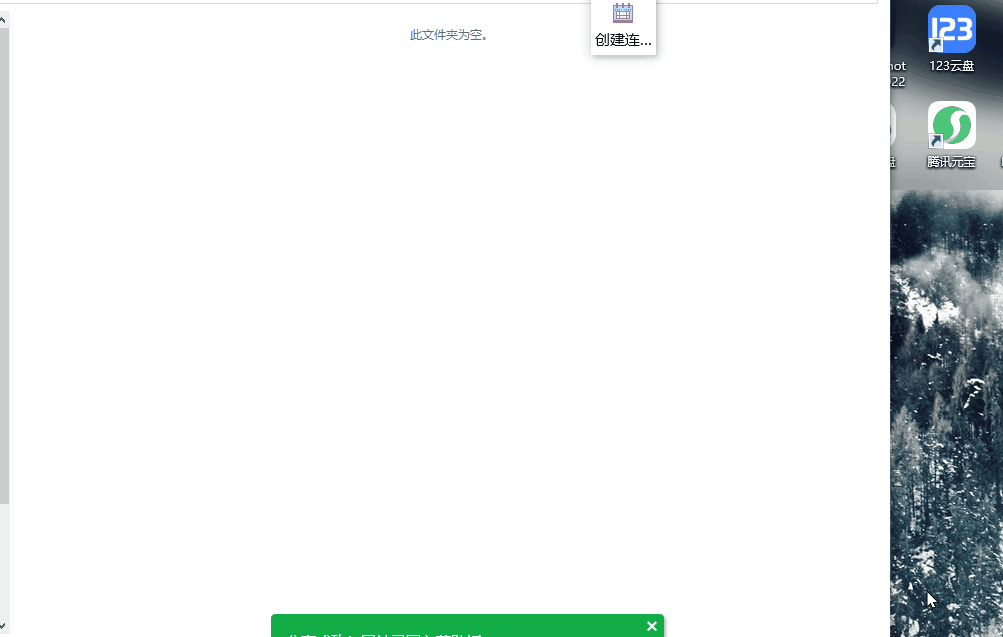
Task: Select the 创建连... text label
Action: (x=623, y=40)
